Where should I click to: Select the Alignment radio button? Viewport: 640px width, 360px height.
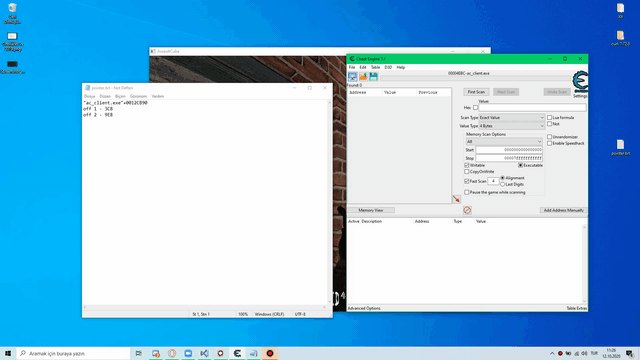coord(502,178)
